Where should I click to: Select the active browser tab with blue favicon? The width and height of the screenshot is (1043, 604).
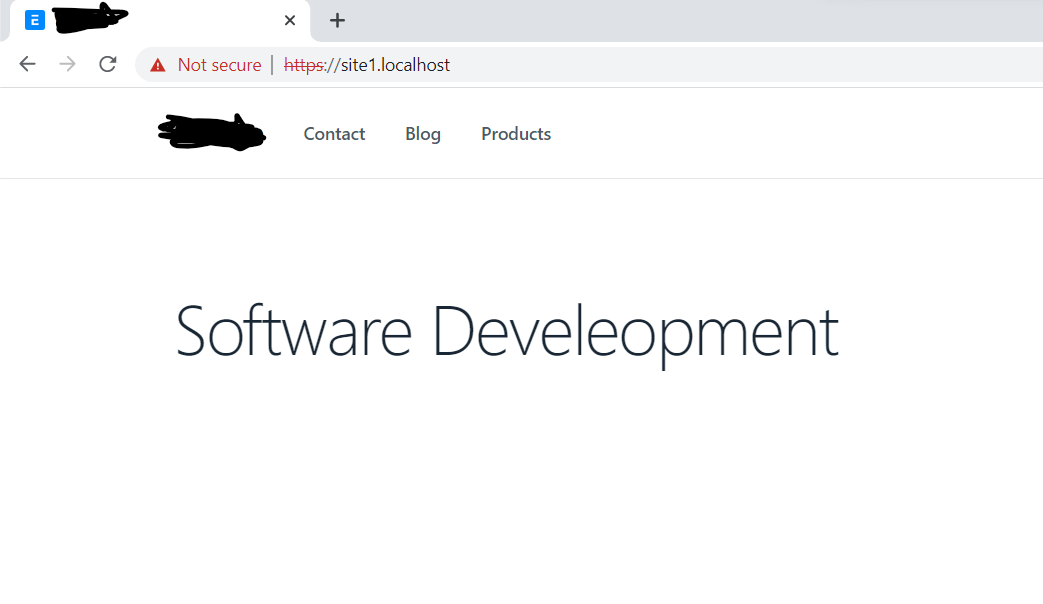[160, 21]
